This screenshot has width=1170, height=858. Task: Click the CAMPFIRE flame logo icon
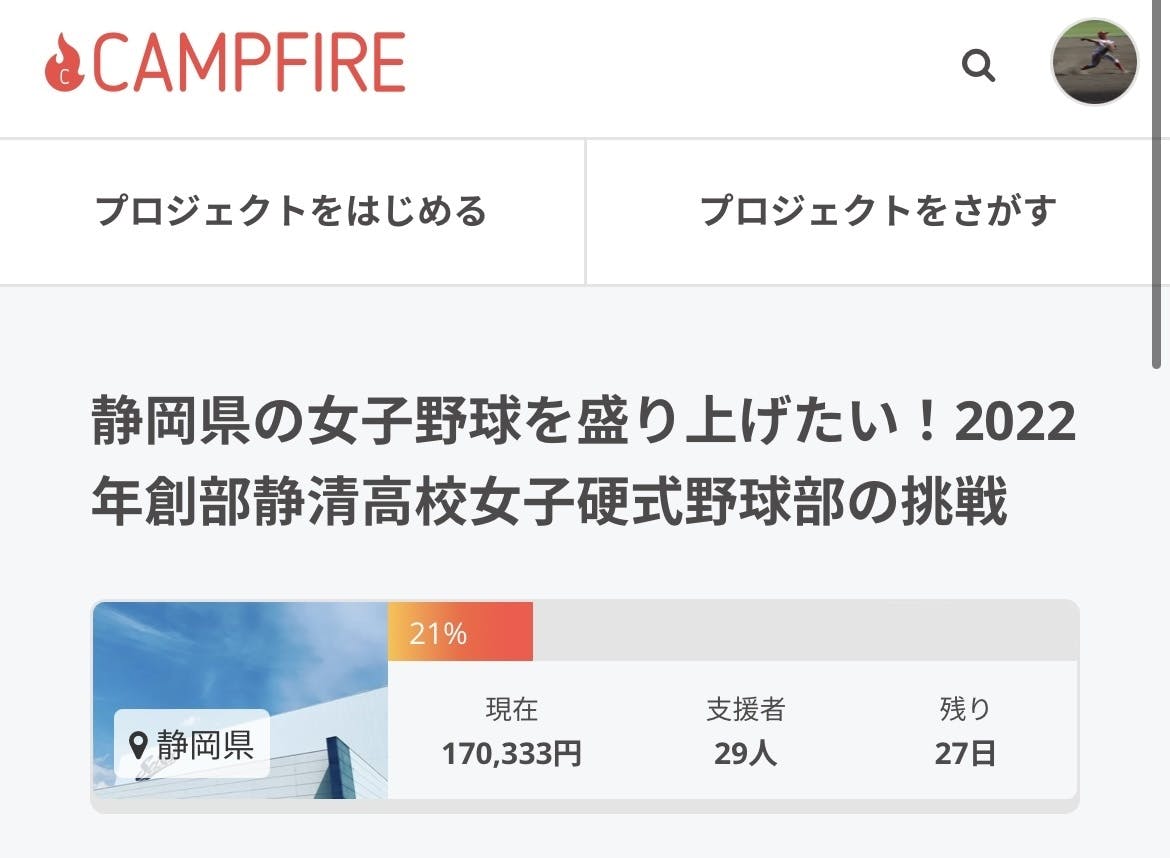click(x=65, y=63)
